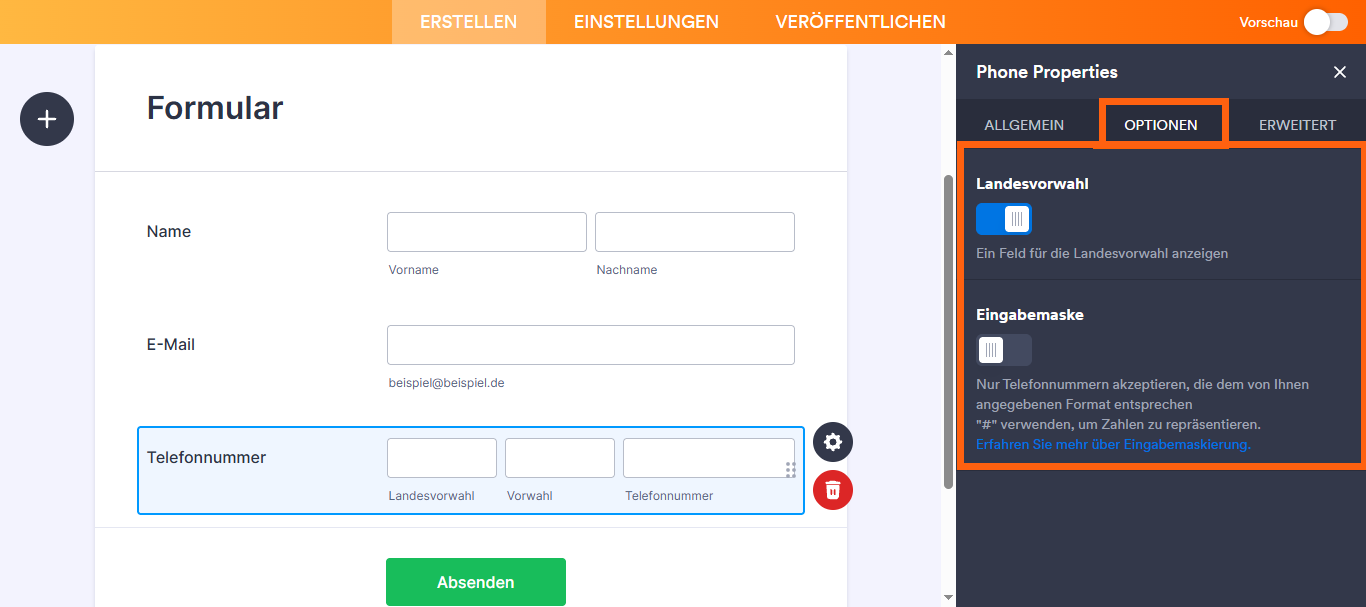1366x607 pixels.
Task: Click the Vorname sublabel
Action: point(413,270)
